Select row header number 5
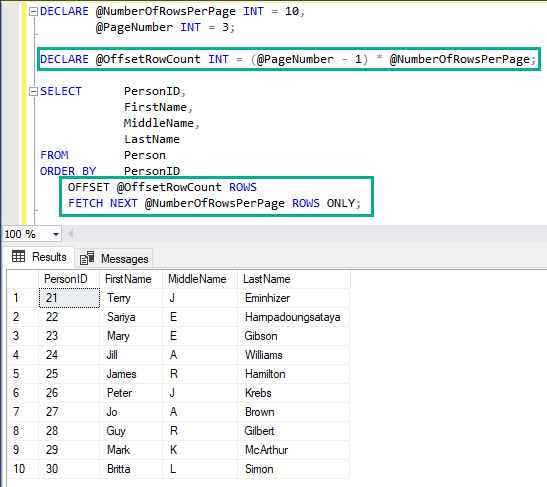The height and width of the screenshot is (487, 547). (x=23, y=374)
